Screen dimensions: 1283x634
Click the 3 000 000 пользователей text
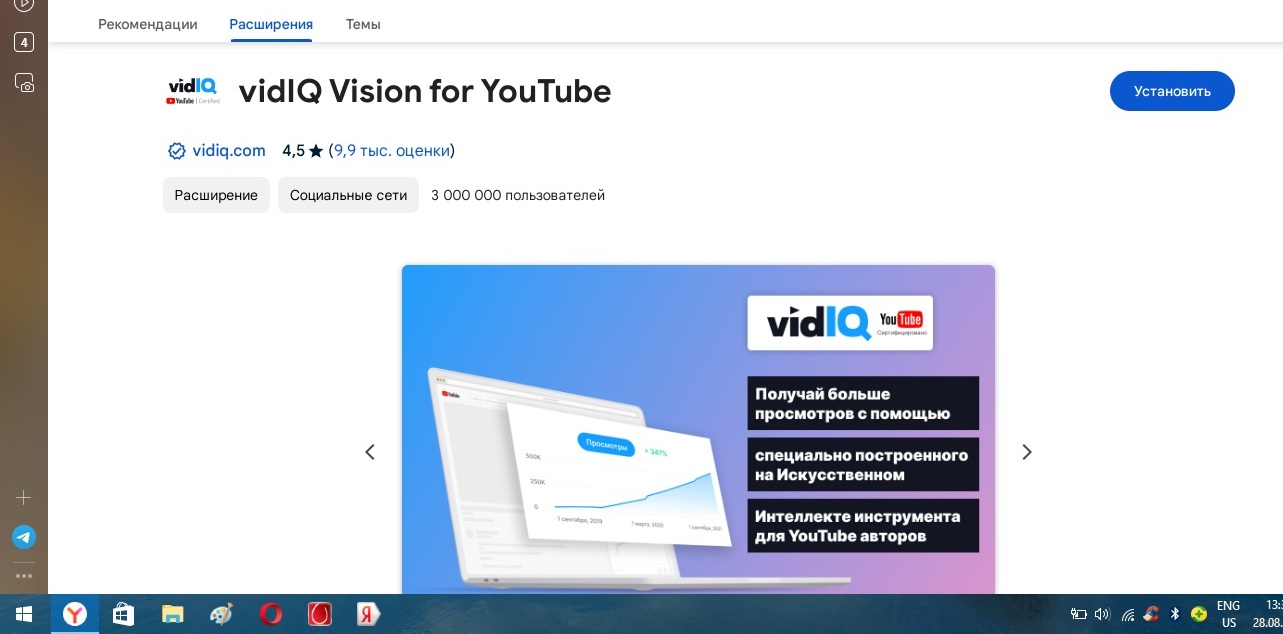[518, 195]
